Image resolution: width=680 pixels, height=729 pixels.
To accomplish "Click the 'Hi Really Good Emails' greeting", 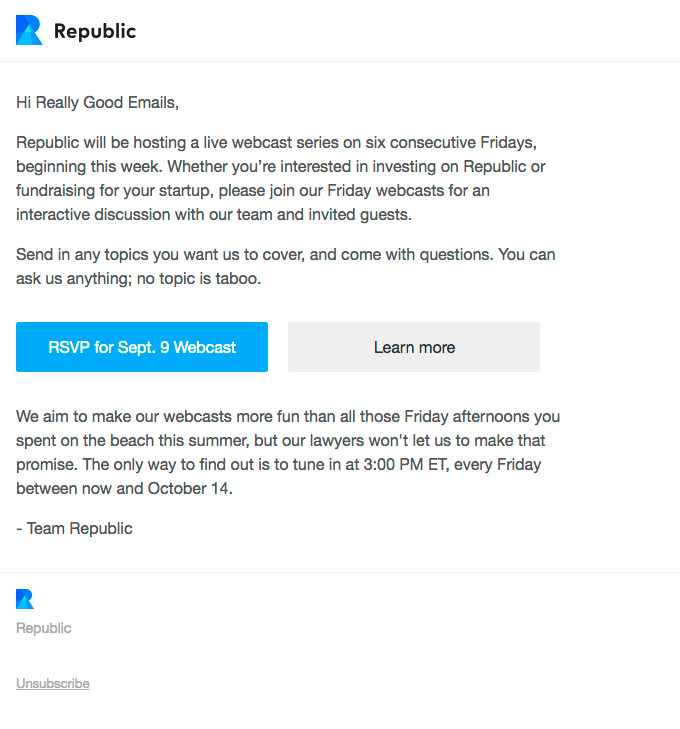I will point(97,102).
